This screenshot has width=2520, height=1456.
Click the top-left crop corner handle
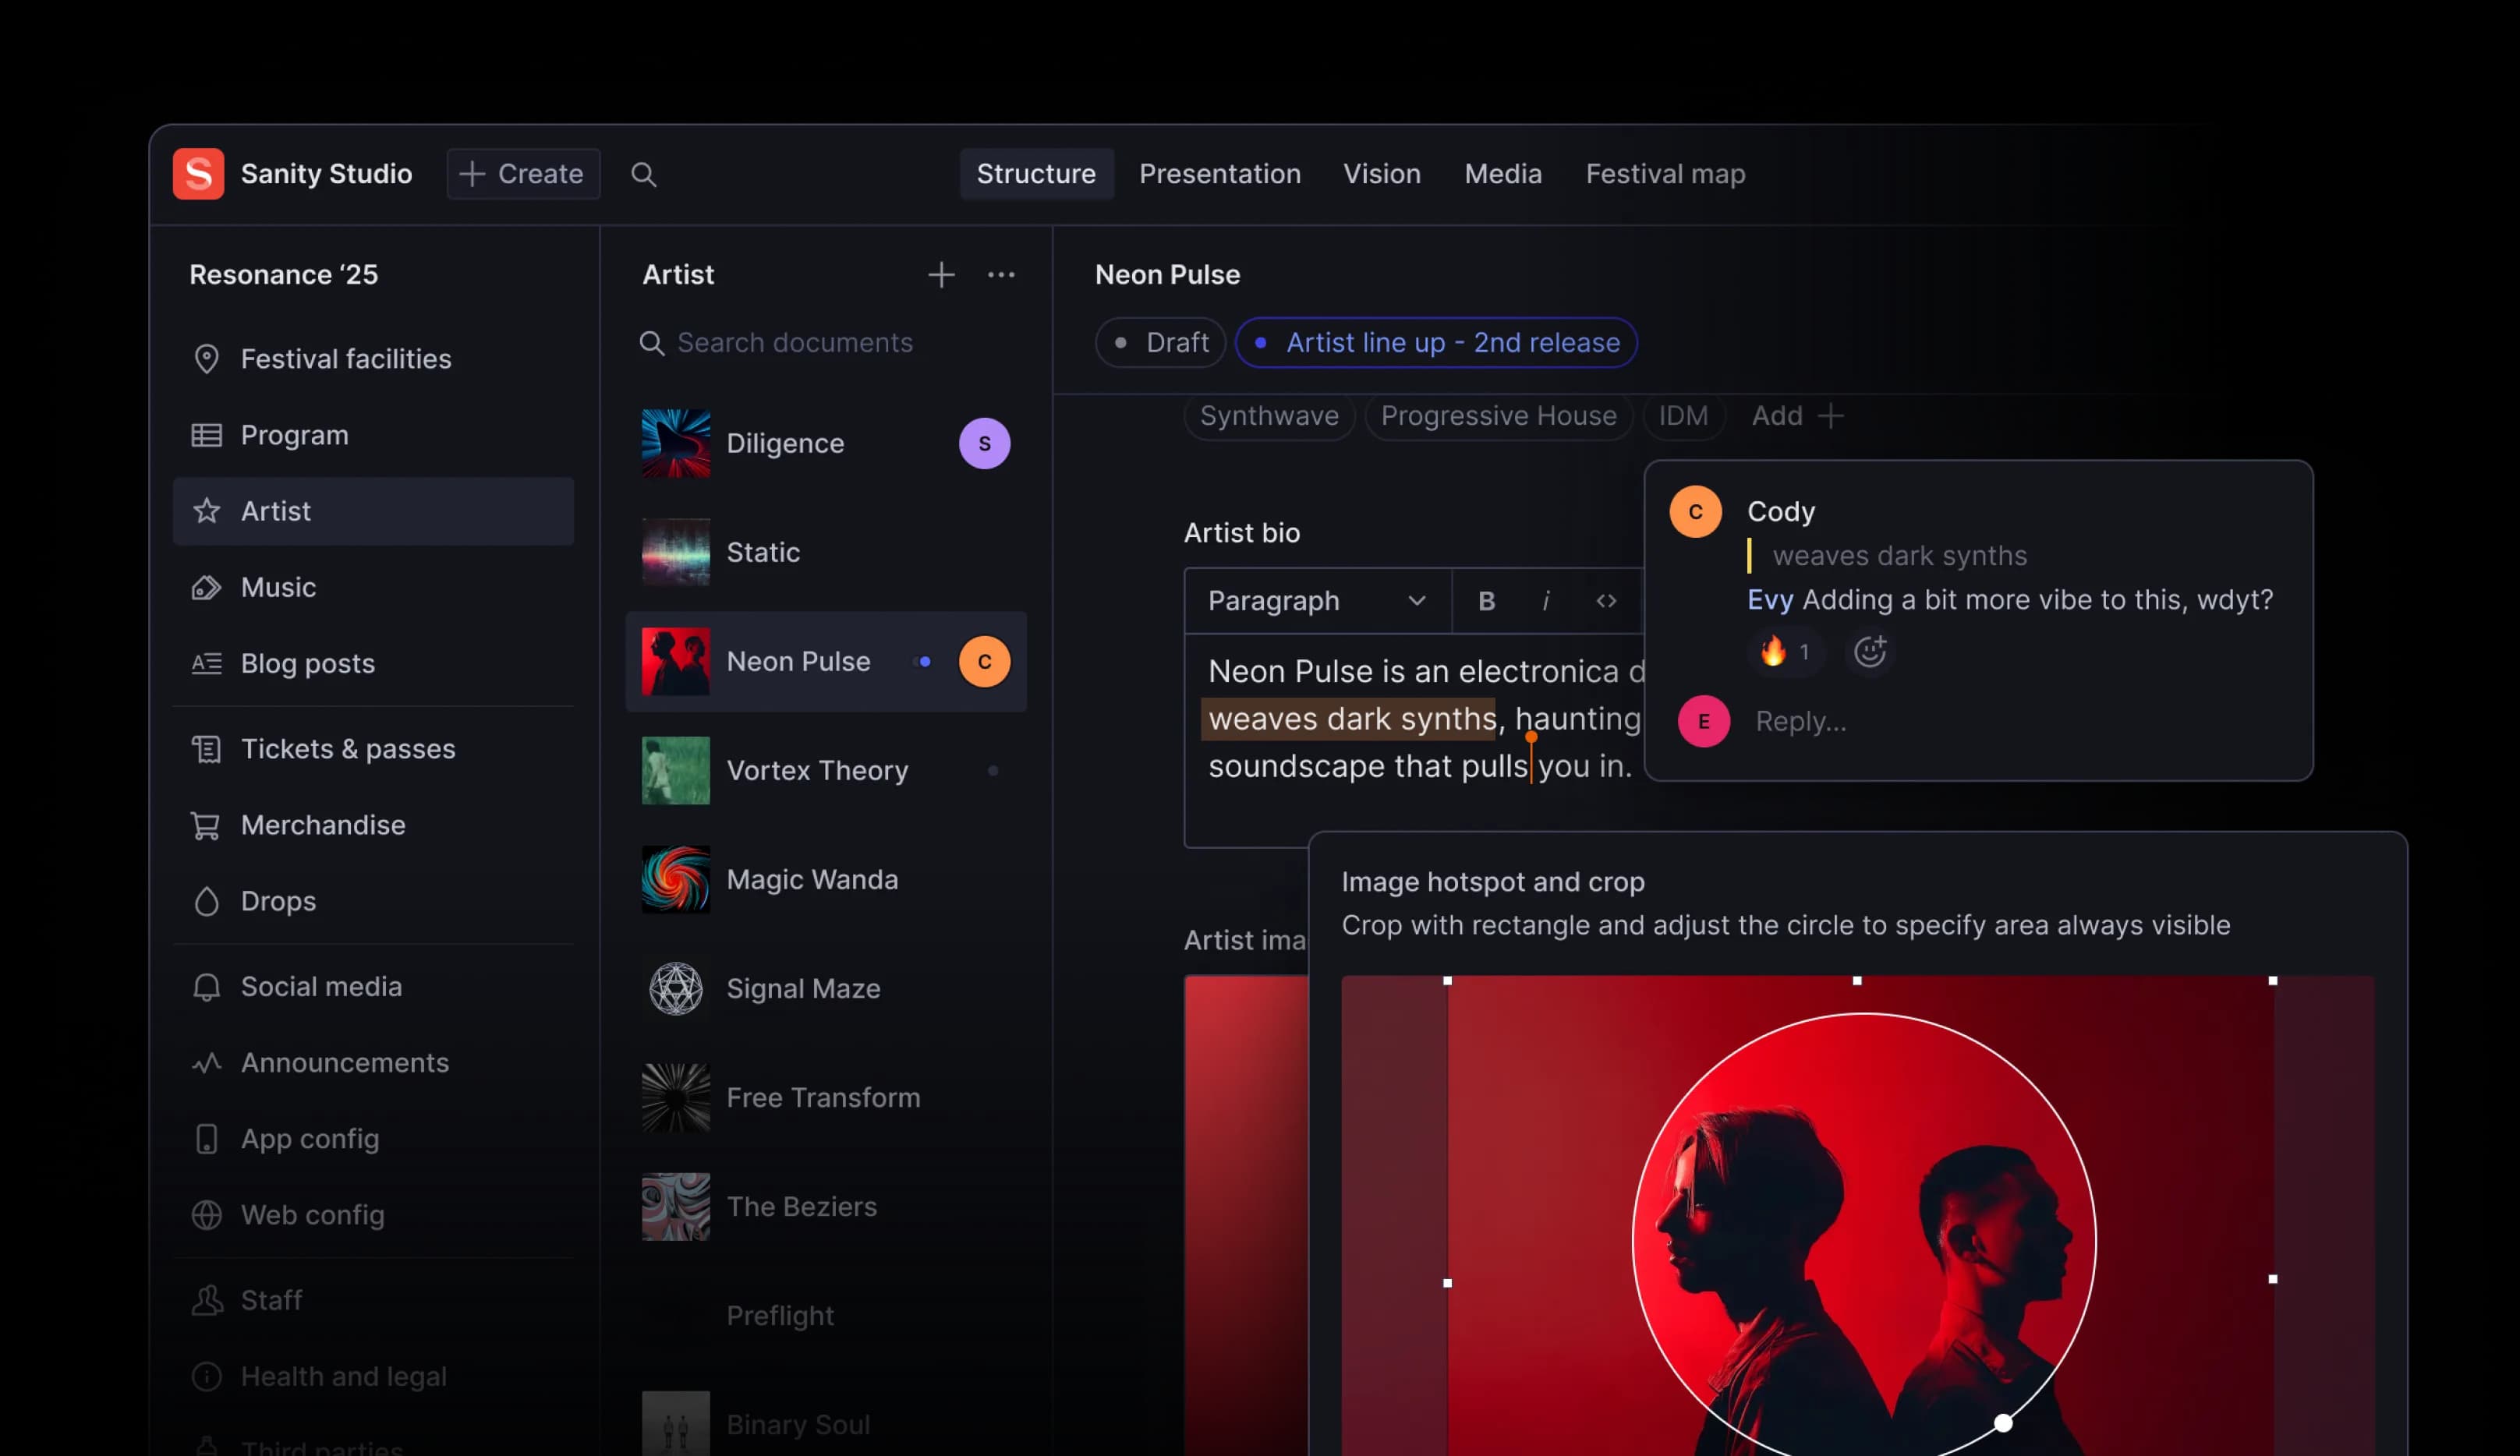tap(1447, 981)
